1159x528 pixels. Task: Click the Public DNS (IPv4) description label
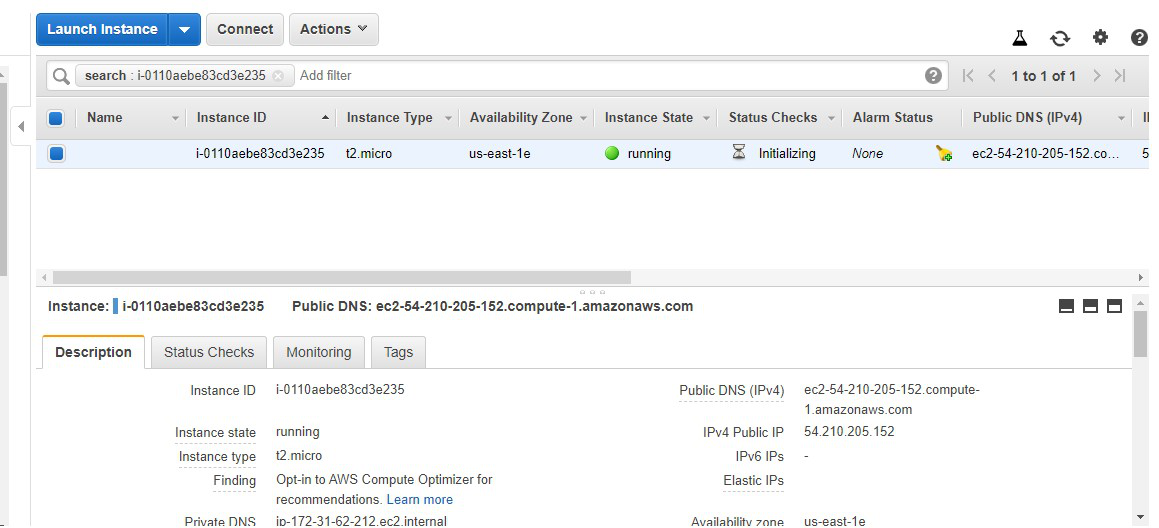[732, 390]
